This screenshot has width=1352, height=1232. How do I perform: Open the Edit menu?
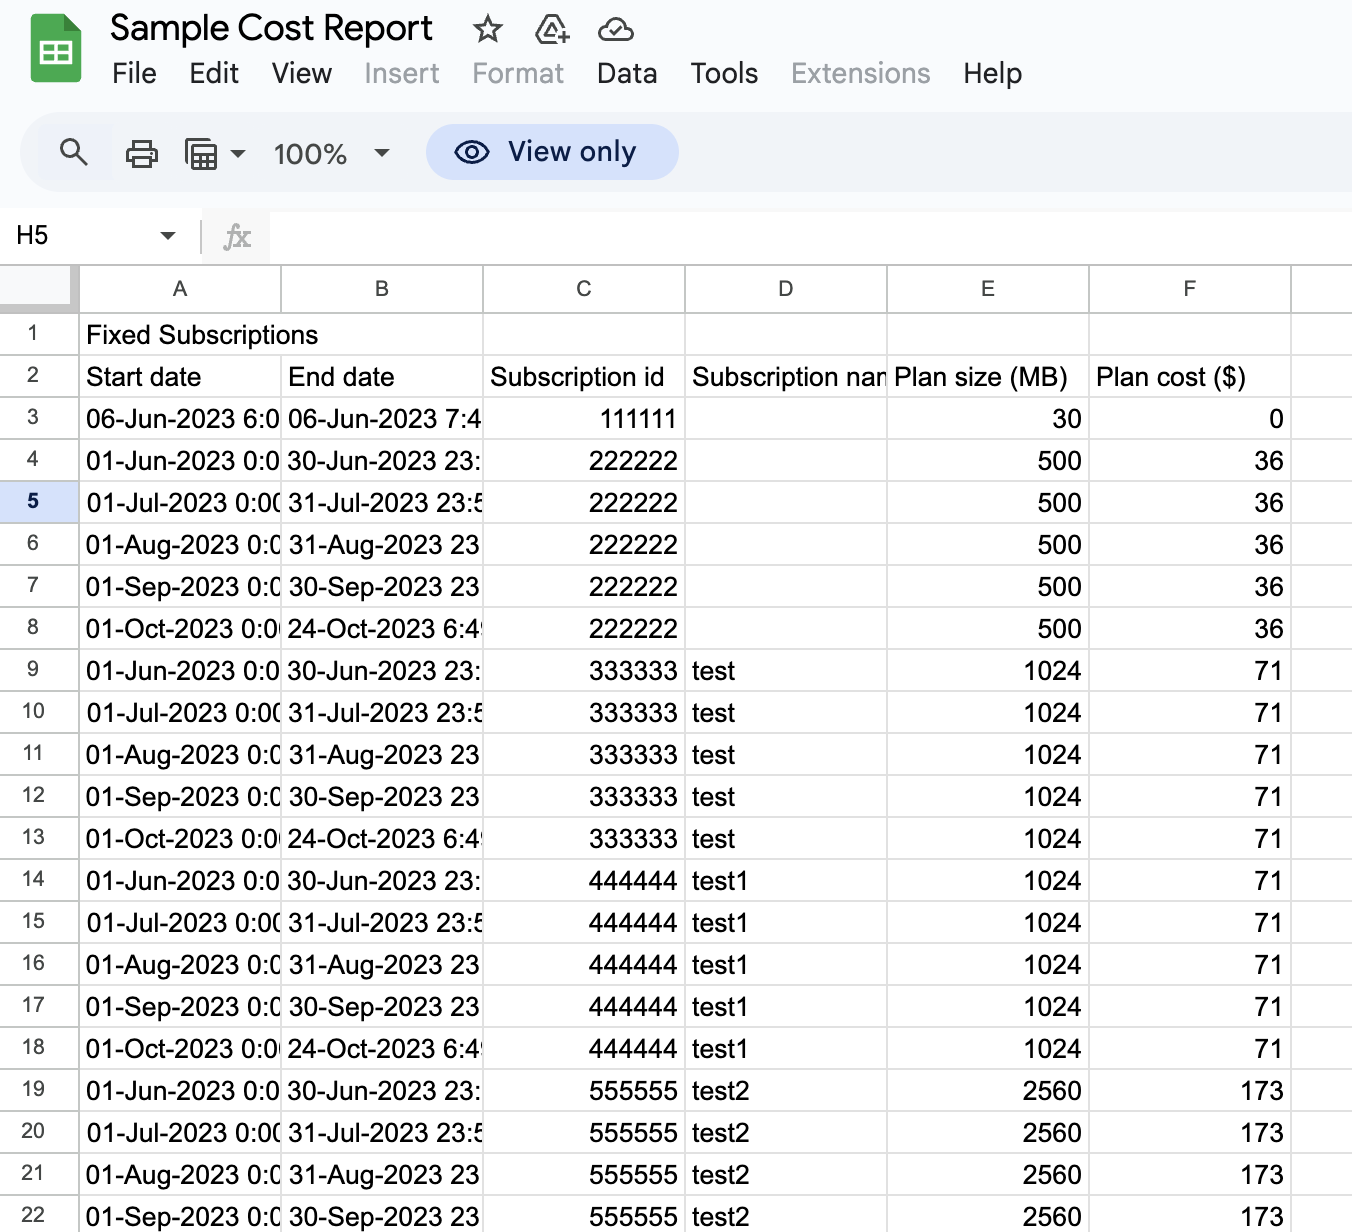(214, 74)
